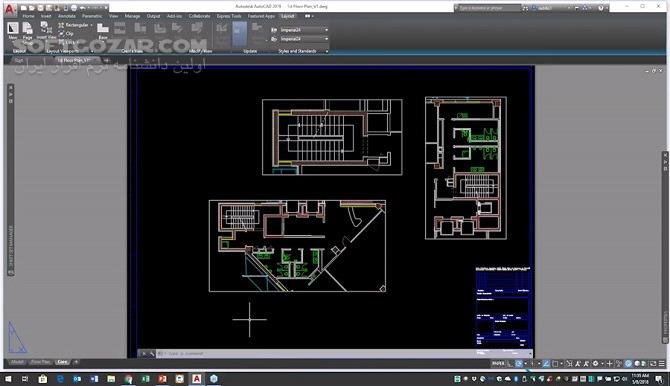
Task: Toggle Clean Screen in status bar
Action: (653, 364)
